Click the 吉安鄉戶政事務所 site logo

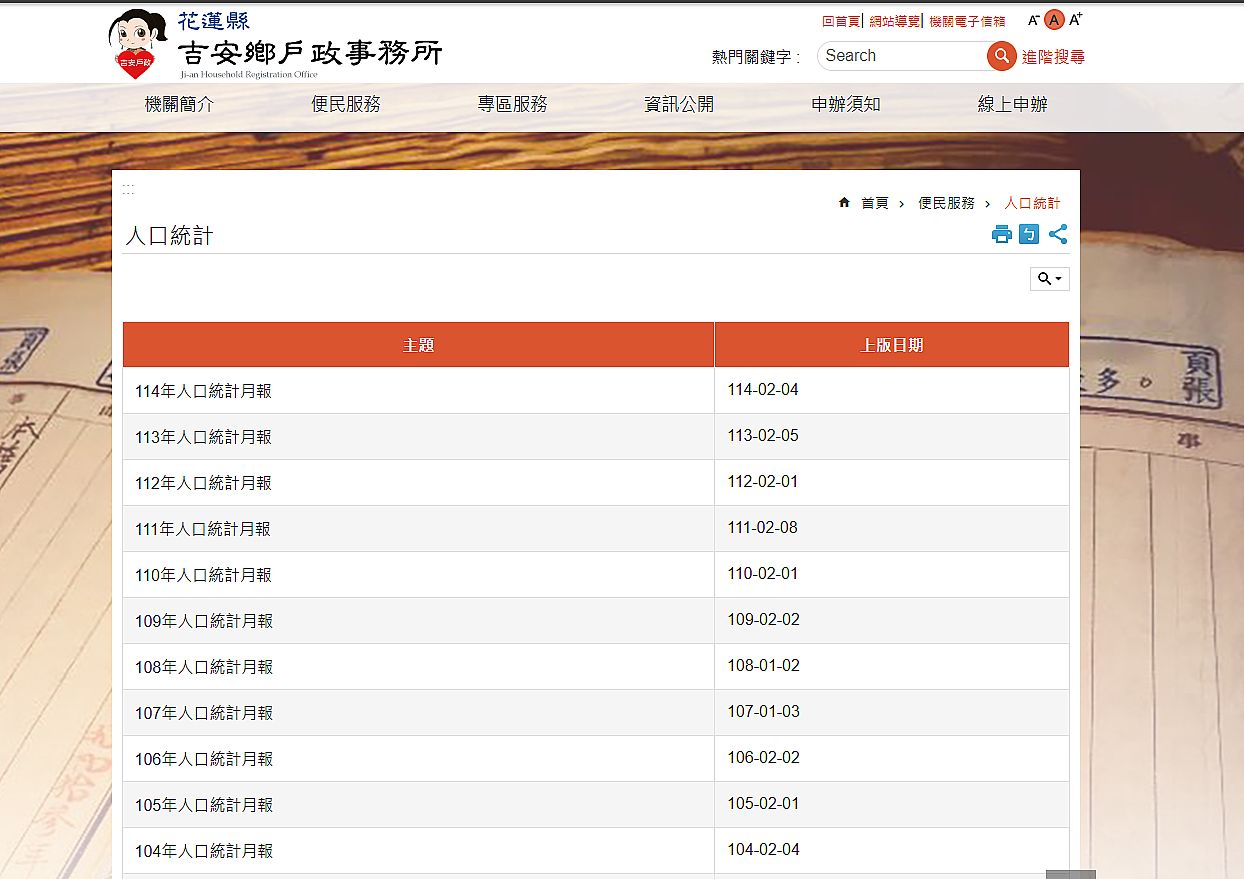click(x=275, y=46)
